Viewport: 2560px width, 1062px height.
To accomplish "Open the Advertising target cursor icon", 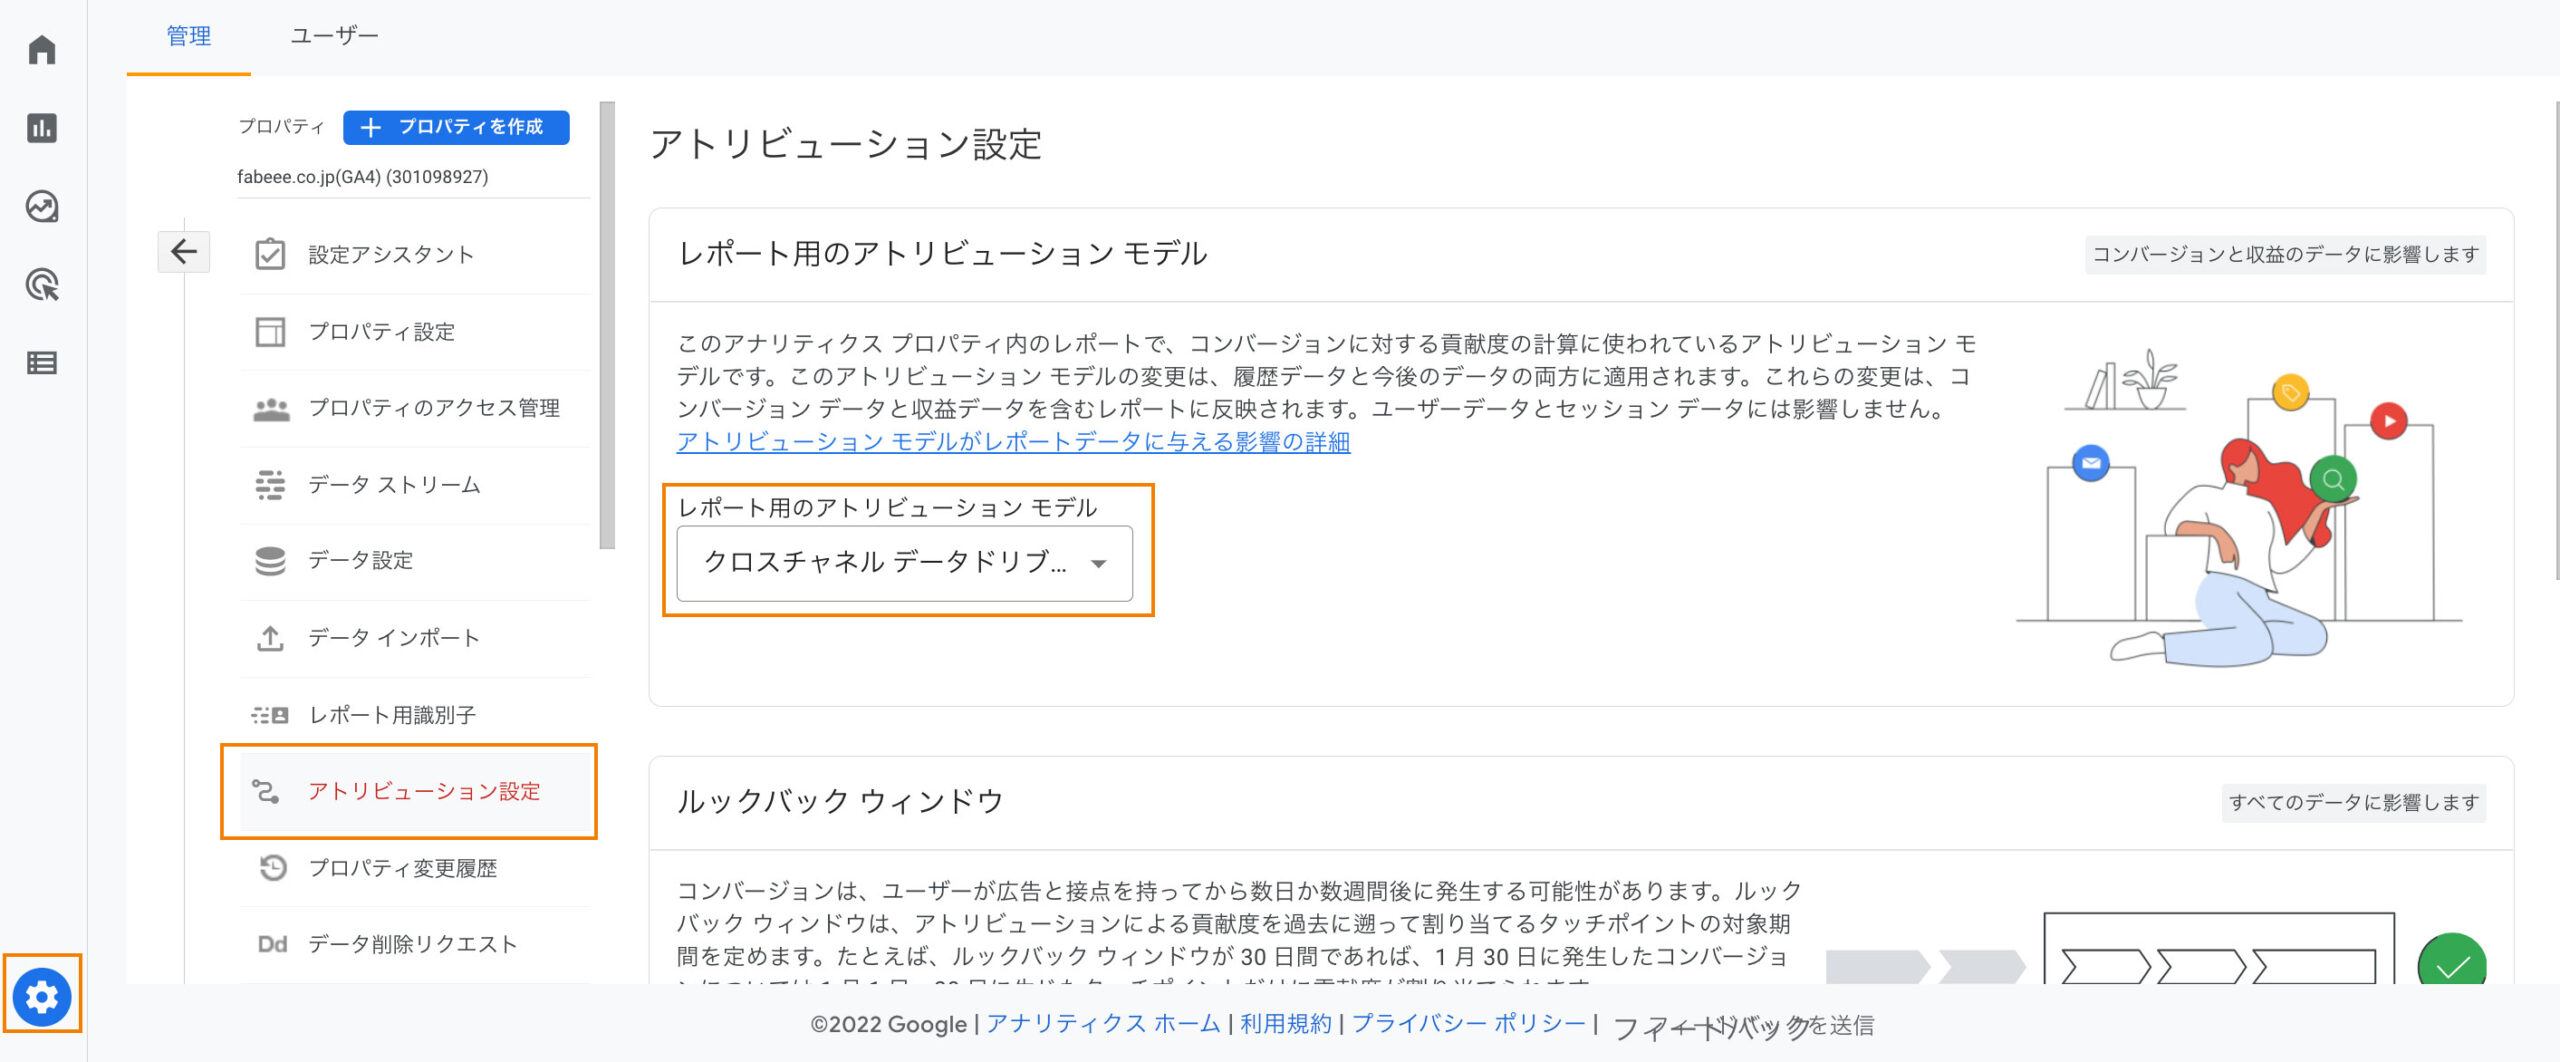I will coord(42,285).
